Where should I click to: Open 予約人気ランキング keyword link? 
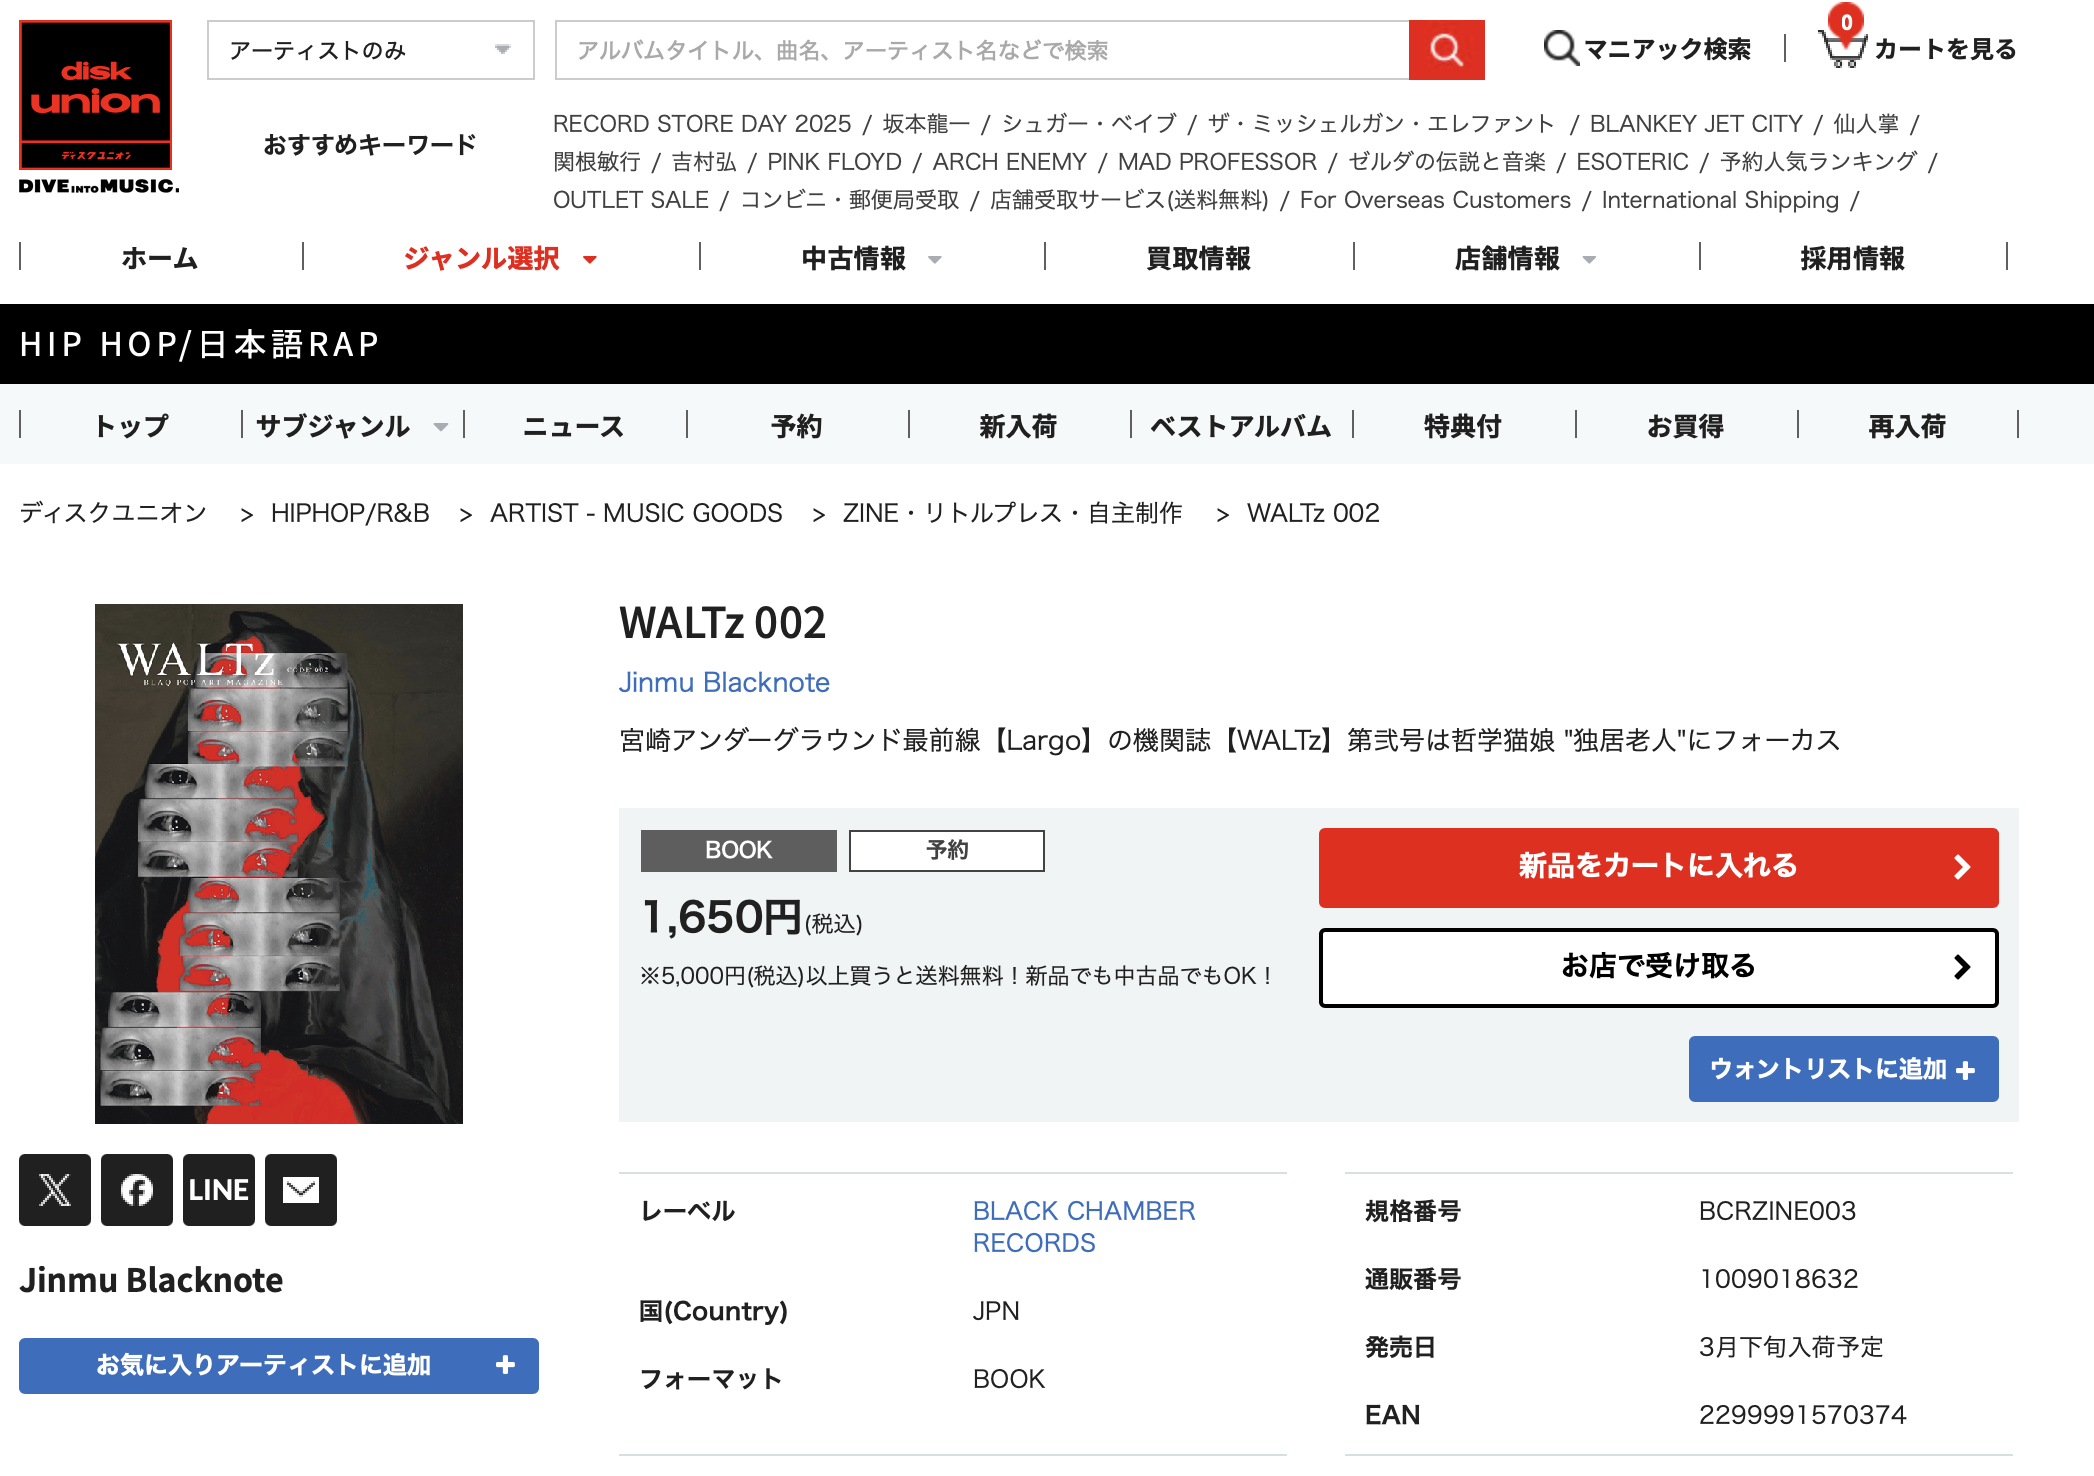[x=1818, y=161]
